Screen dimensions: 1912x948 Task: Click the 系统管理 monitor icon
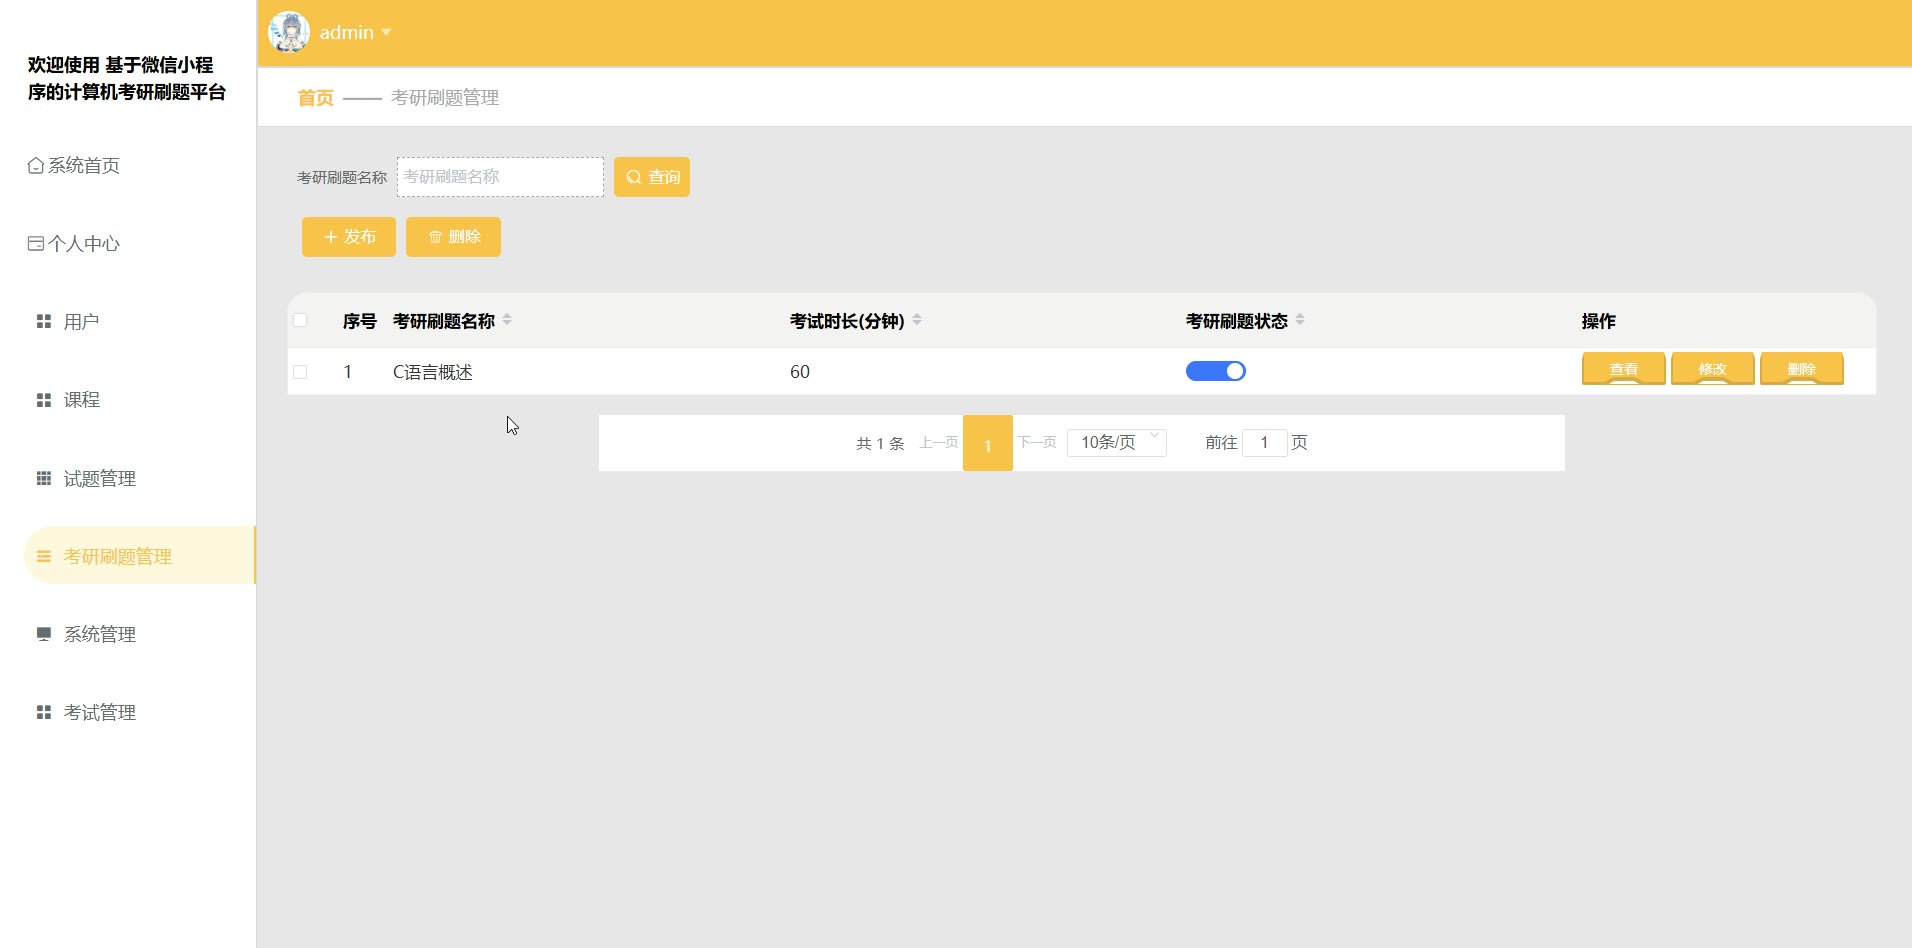(x=44, y=634)
